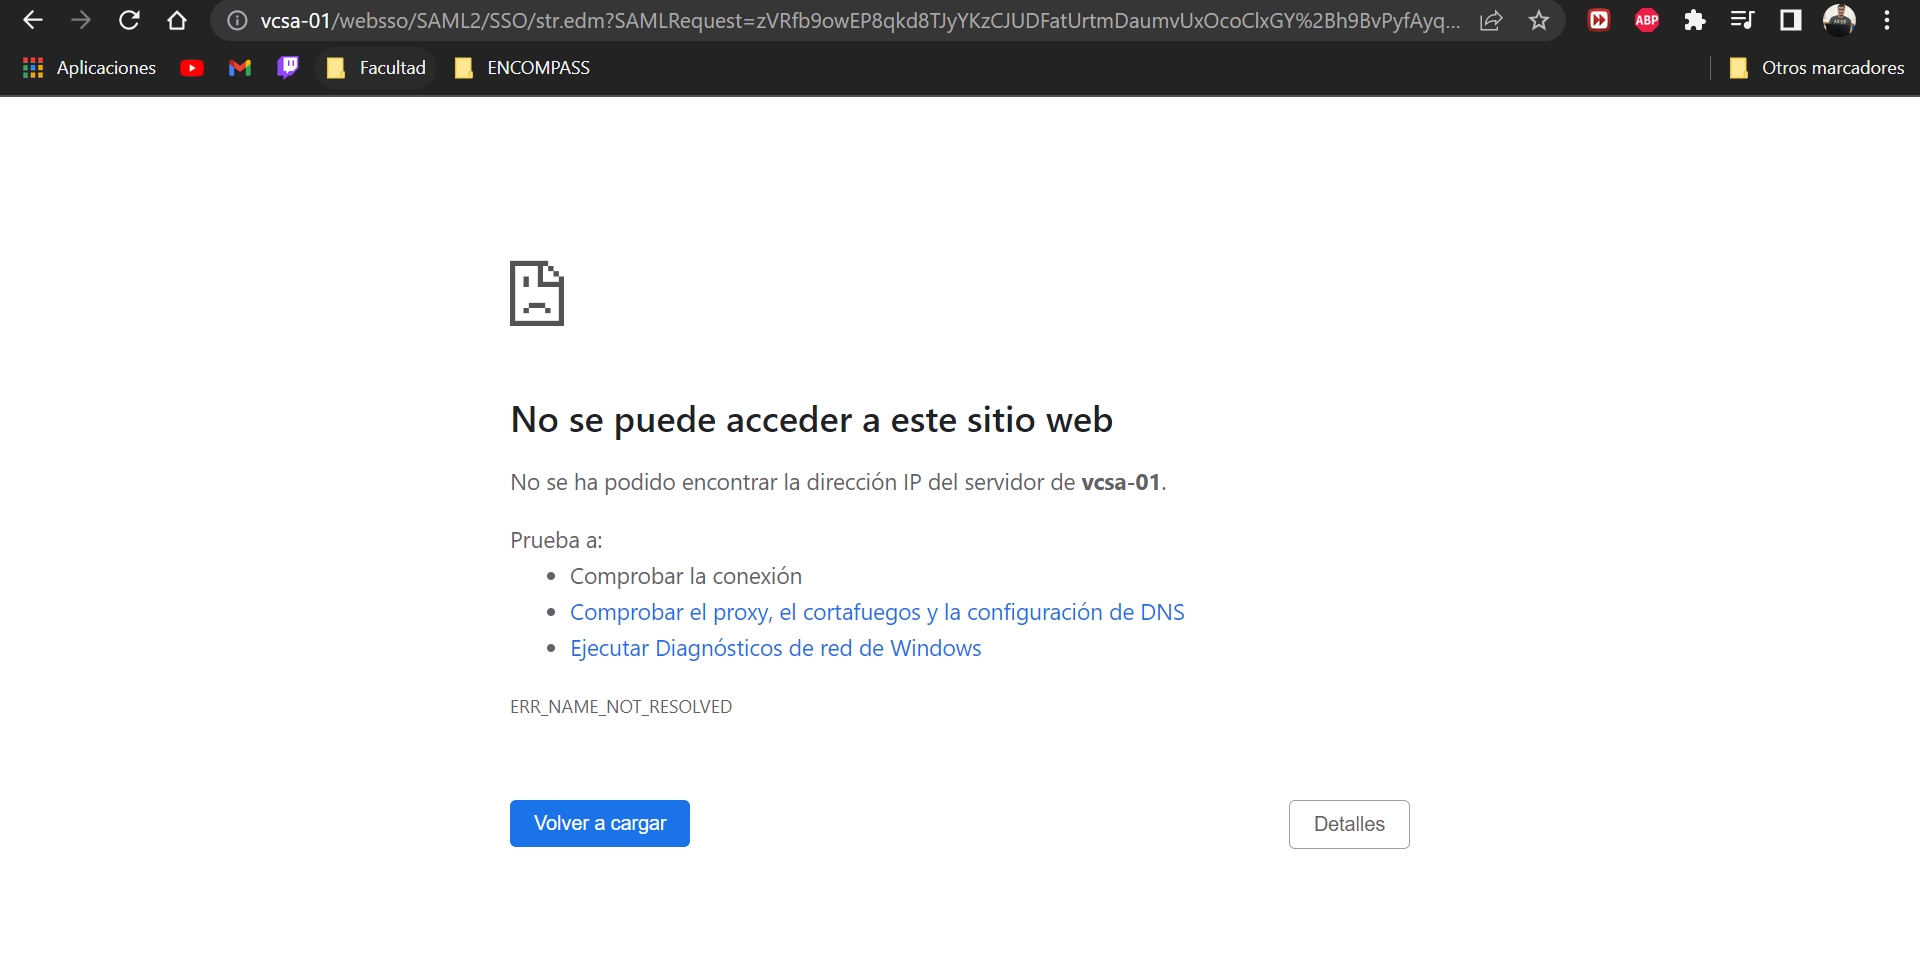Open the home page

point(177,20)
